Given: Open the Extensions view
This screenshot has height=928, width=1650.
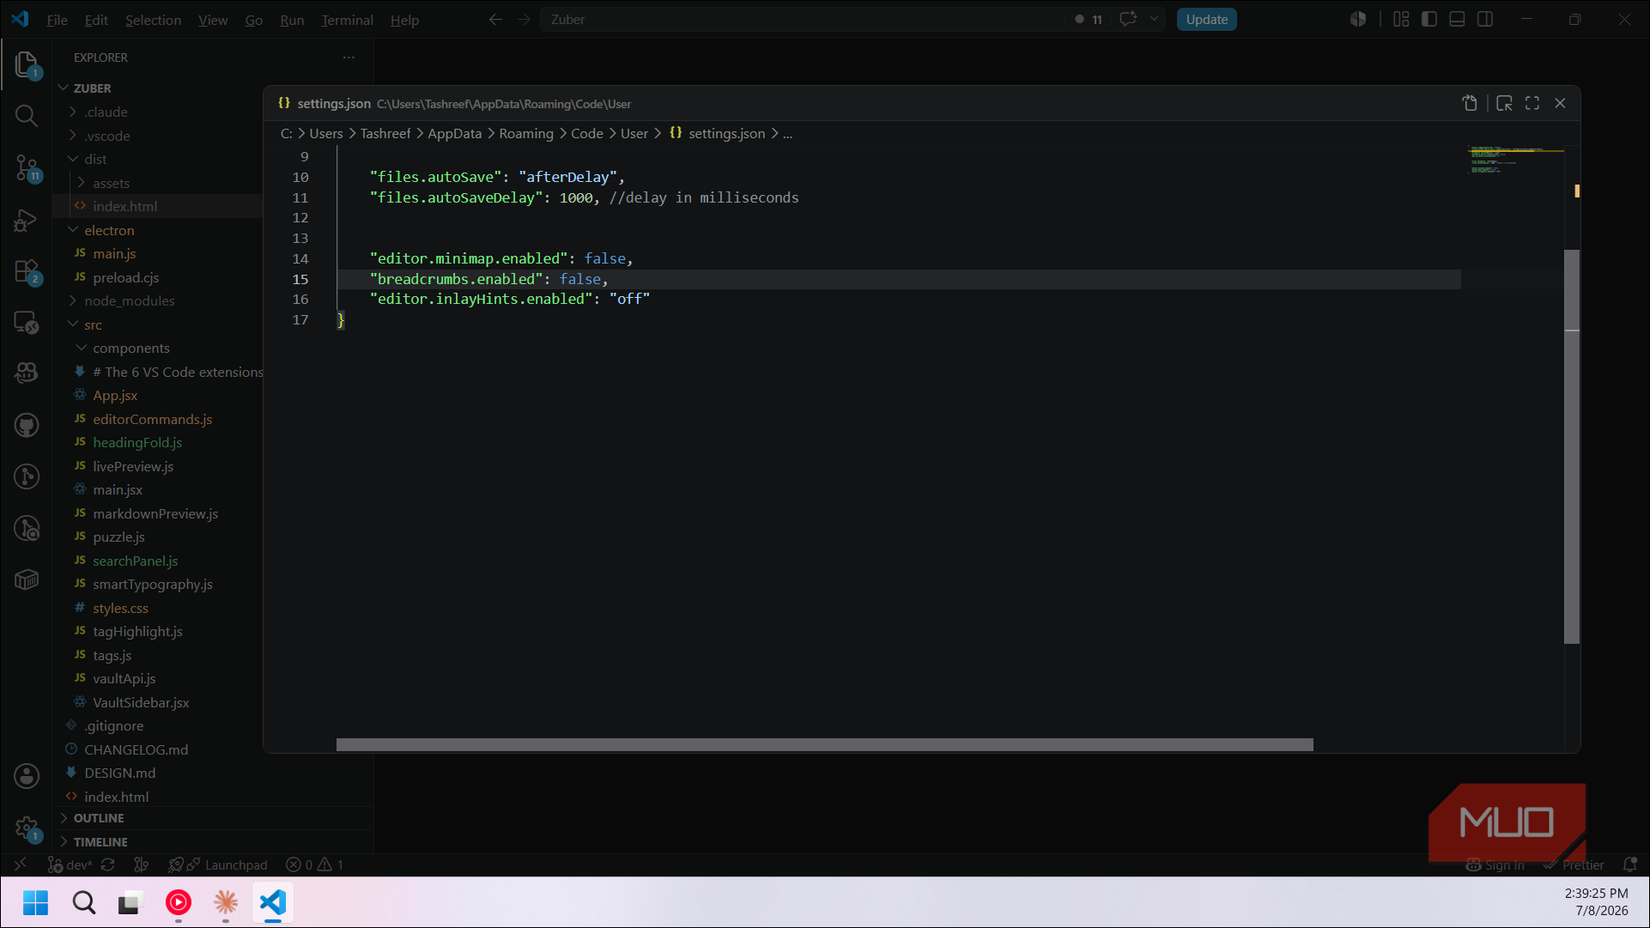Looking at the screenshot, I should [27, 272].
